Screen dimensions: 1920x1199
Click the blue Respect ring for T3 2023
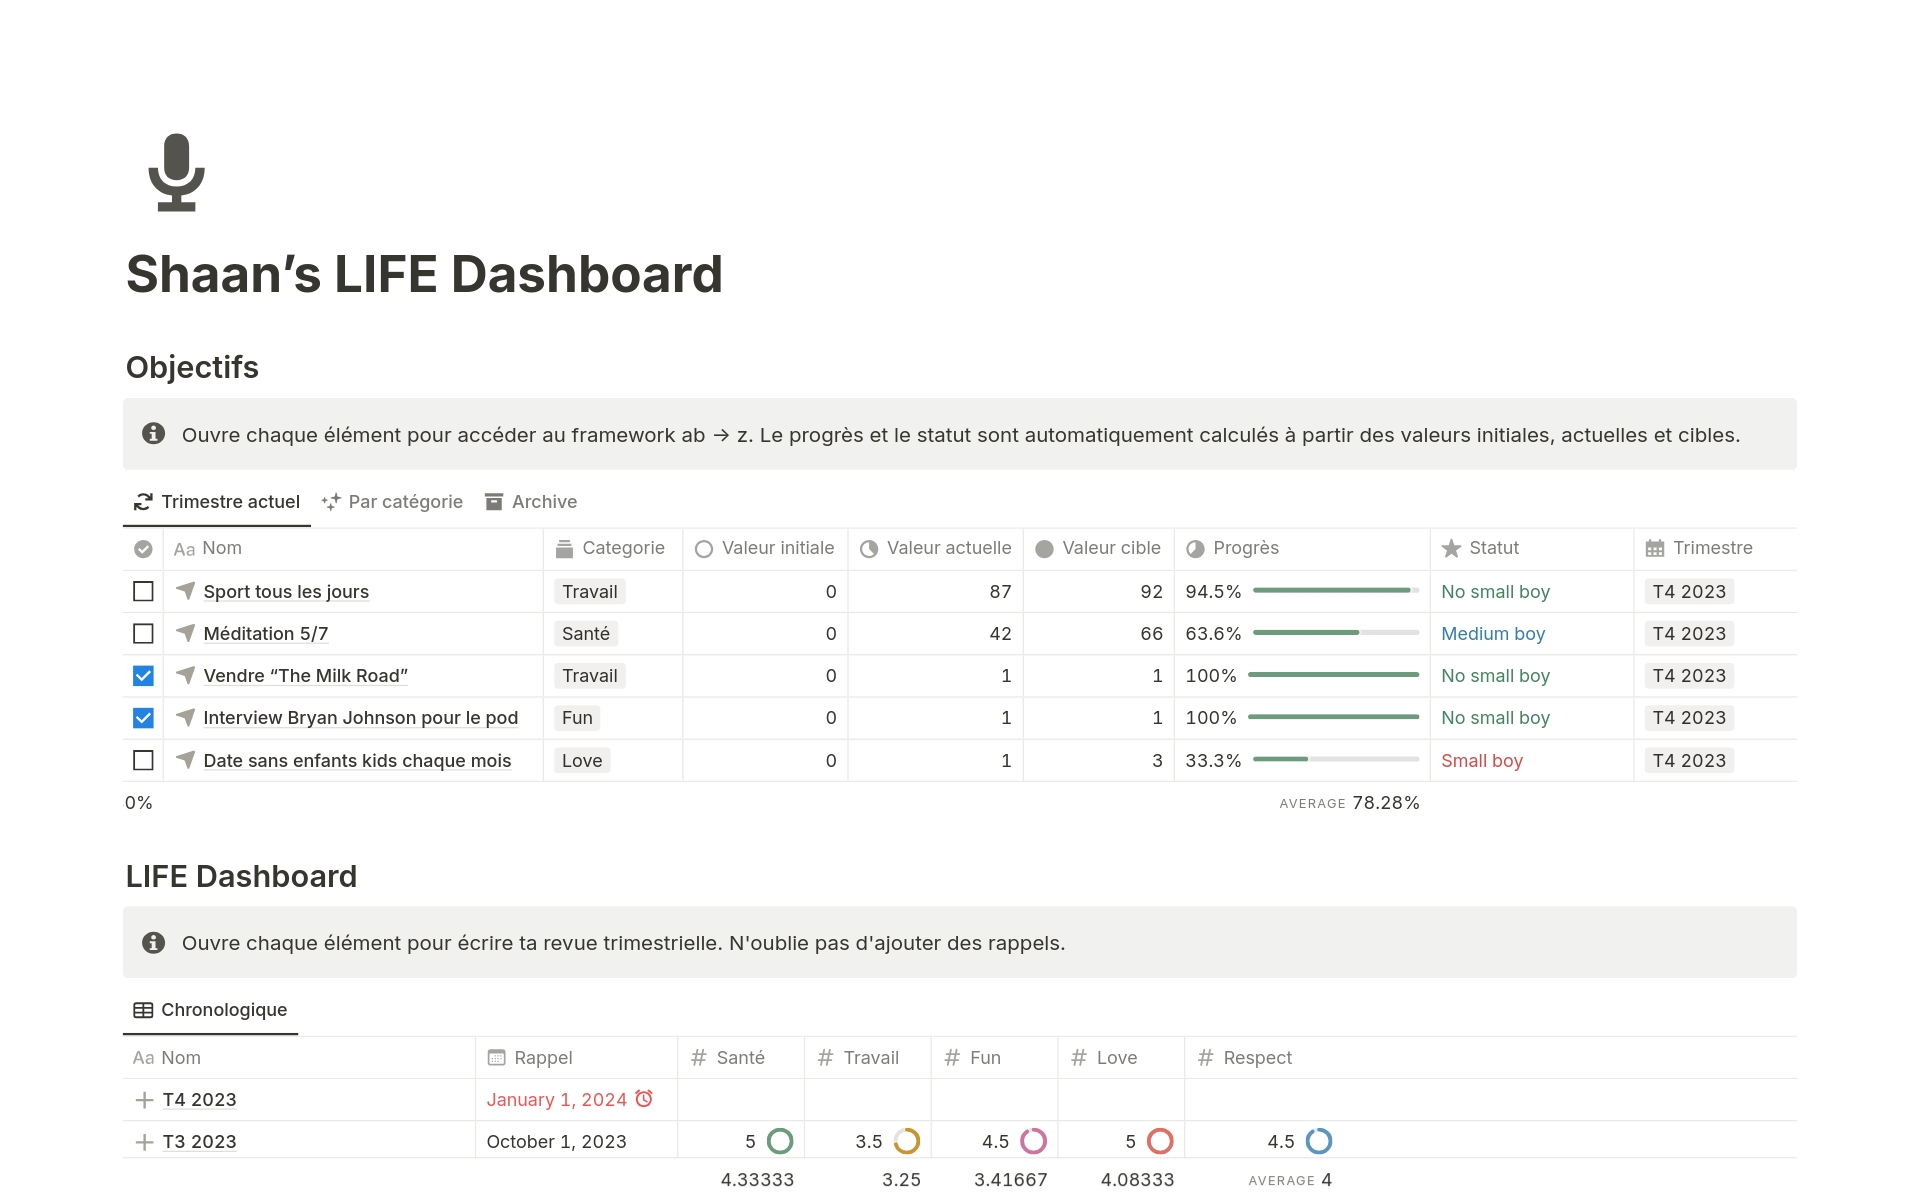[1319, 1141]
